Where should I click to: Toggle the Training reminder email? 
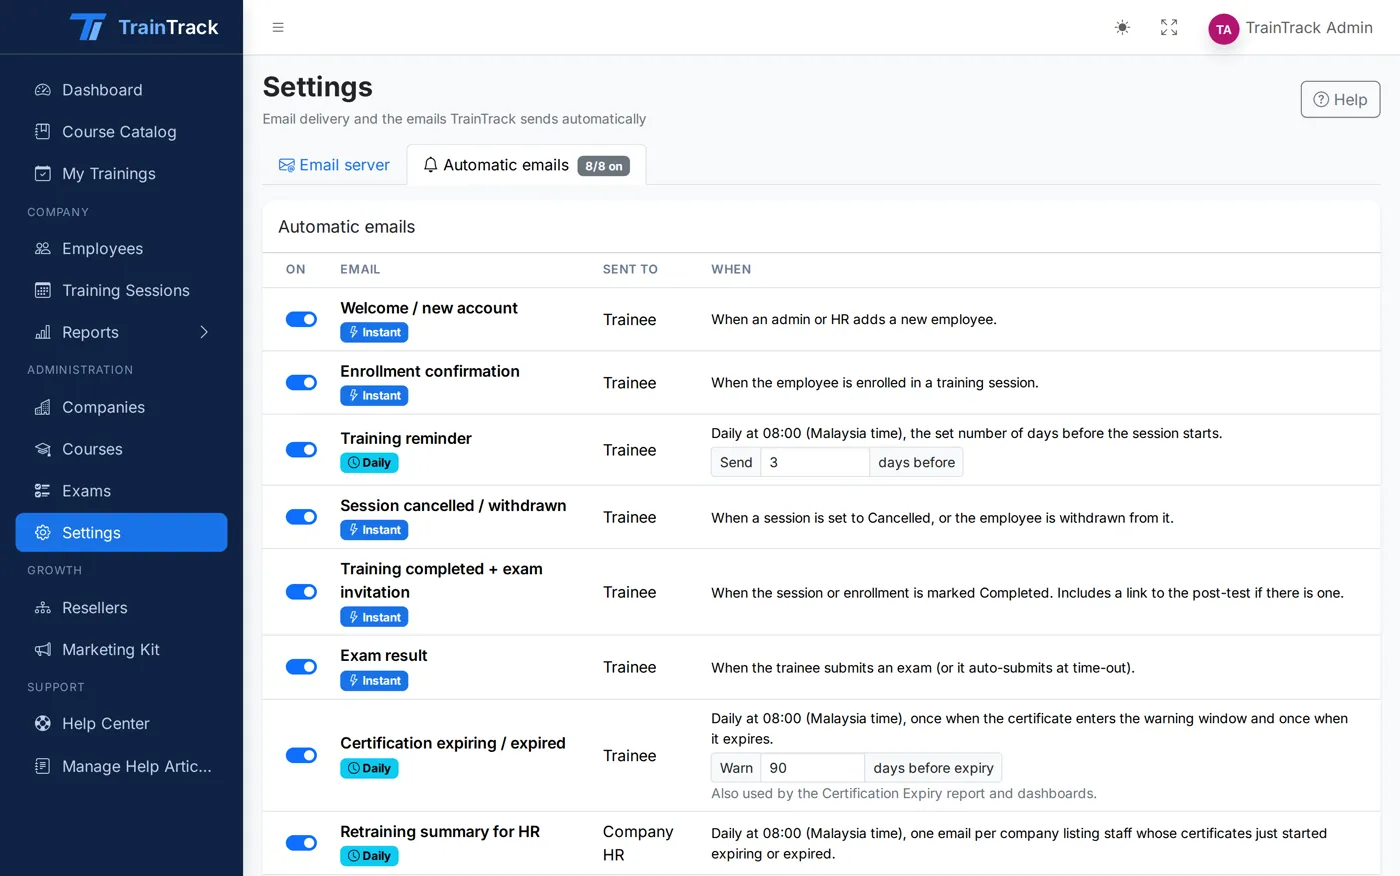301,450
